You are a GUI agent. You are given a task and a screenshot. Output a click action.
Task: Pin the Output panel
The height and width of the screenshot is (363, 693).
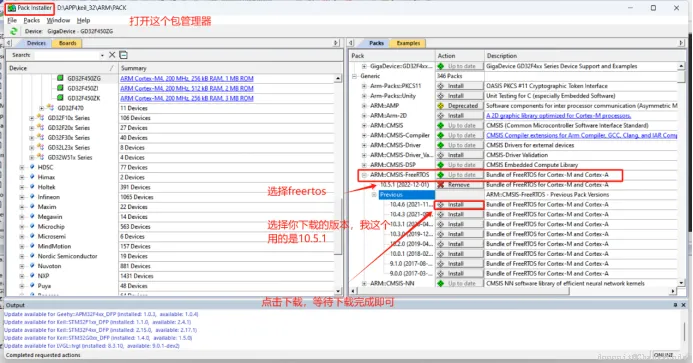(675, 305)
